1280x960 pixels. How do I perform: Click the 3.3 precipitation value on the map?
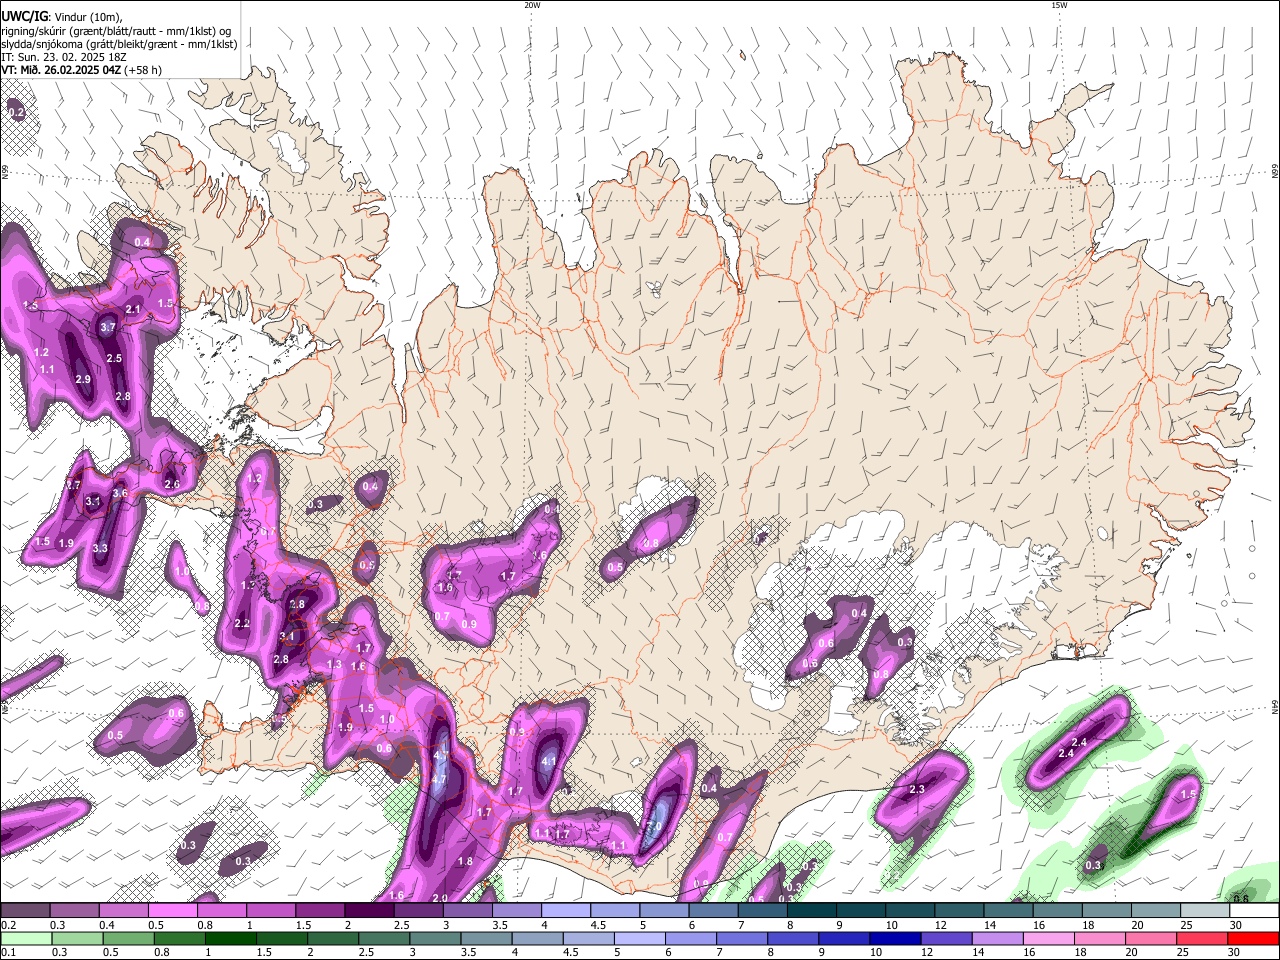pyautogui.click(x=100, y=549)
